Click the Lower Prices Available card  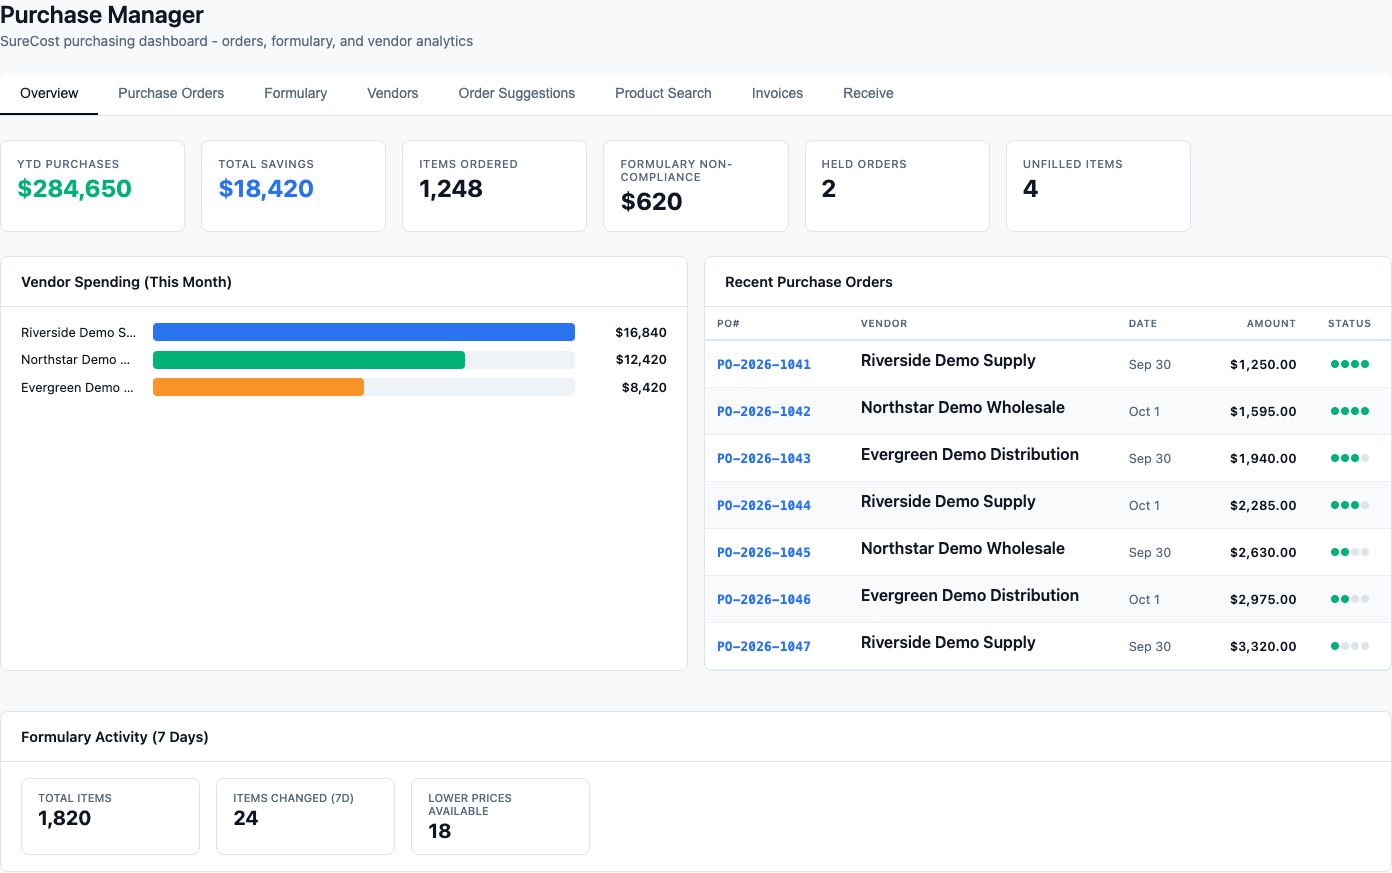500,816
